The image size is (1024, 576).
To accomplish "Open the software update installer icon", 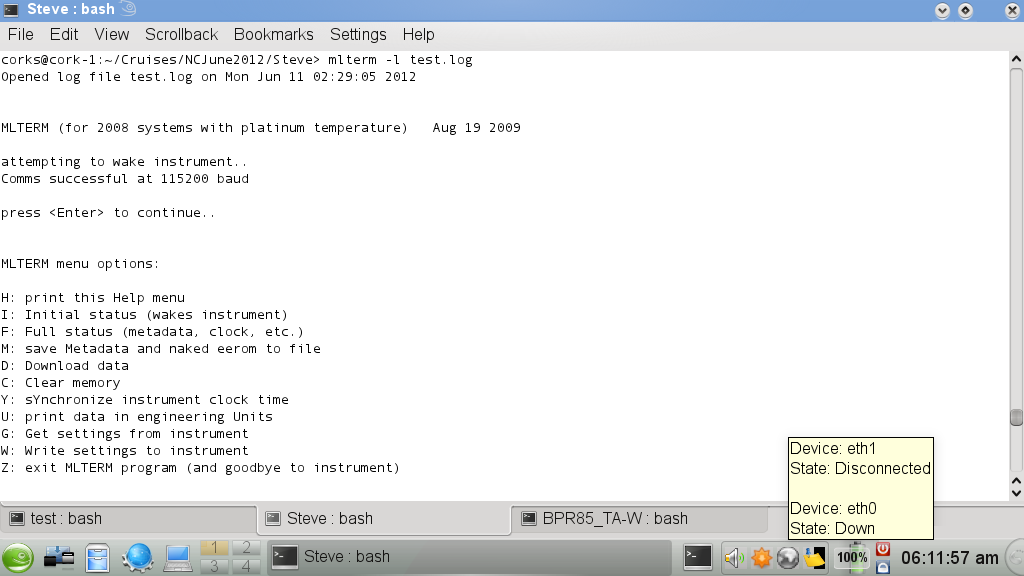I will 58,557.
